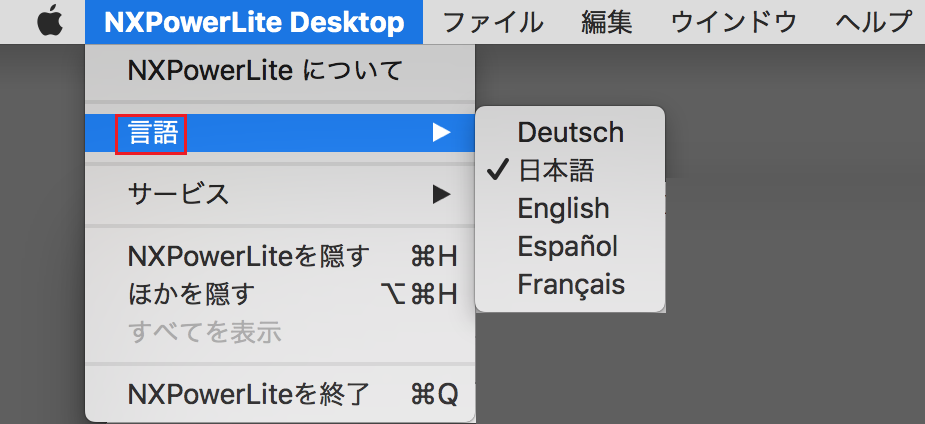This screenshot has width=925, height=424.
Task: Open the NXPowerLite Desktop menu
Action: 254,22
